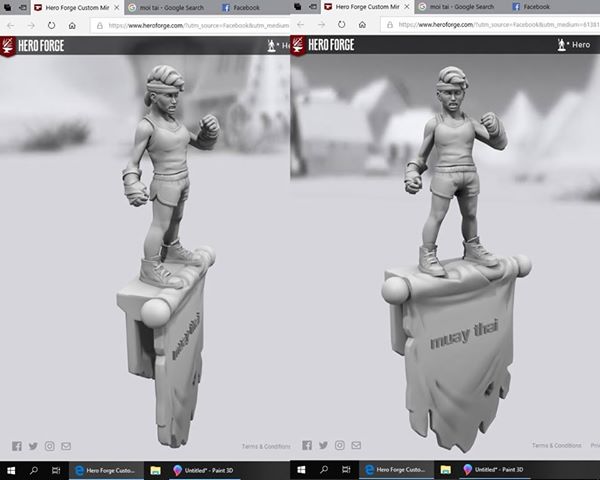The height and width of the screenshot is (480, 600).
Task: Click Facebook icon in left window footer
Action: pyautogui.click(x=17, y=446)
